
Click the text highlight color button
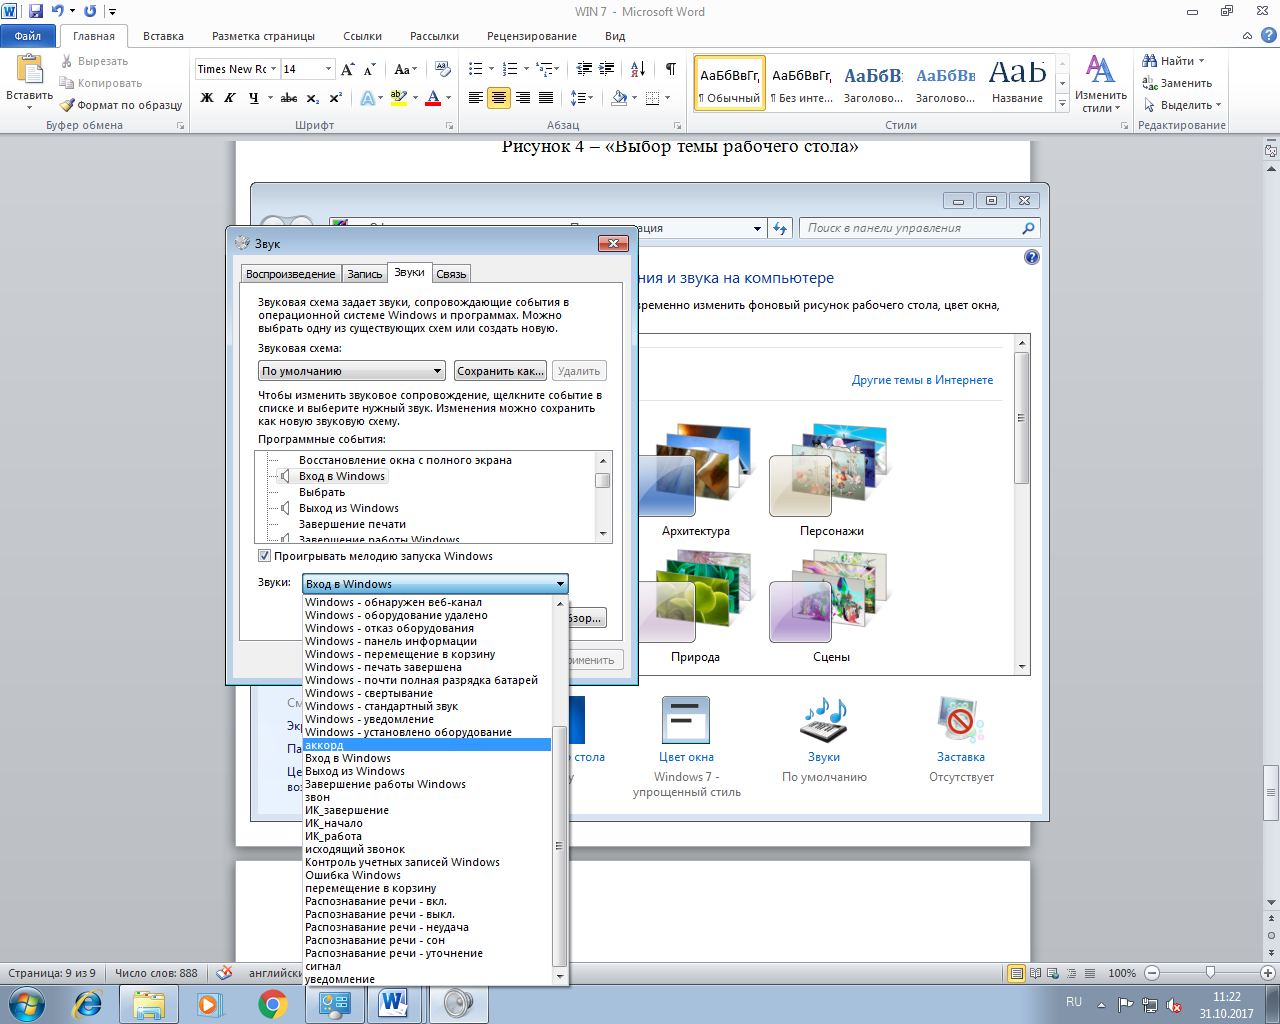[398, 98]
